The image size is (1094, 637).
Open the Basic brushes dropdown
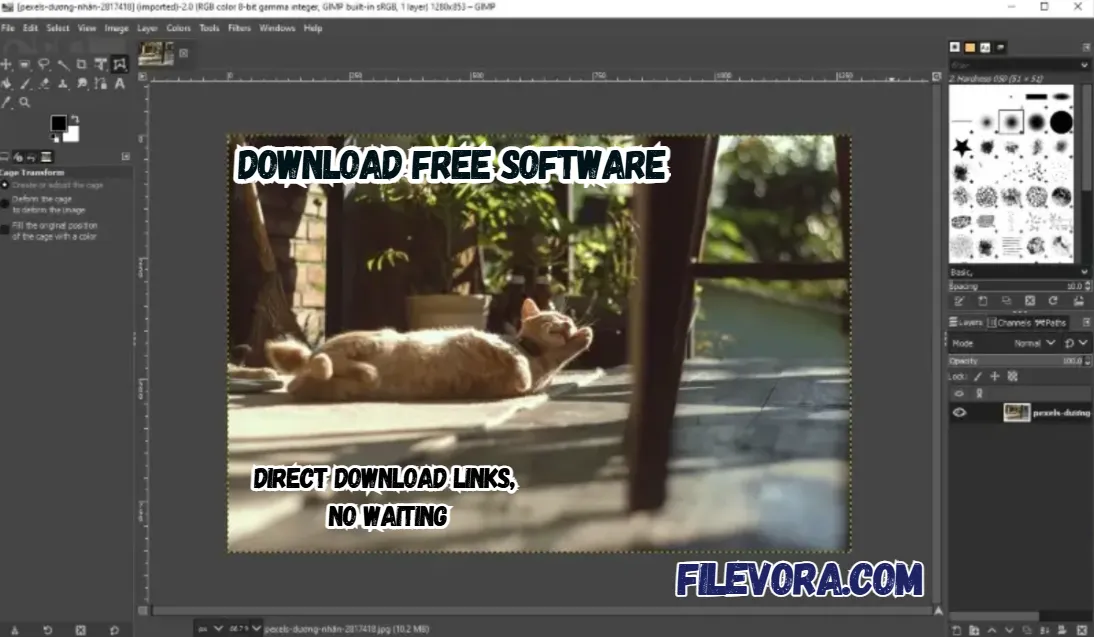click(1015, 271)
